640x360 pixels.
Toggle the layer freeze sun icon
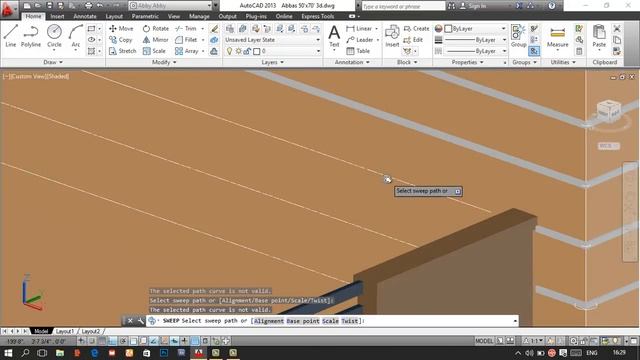click(238, 51)
